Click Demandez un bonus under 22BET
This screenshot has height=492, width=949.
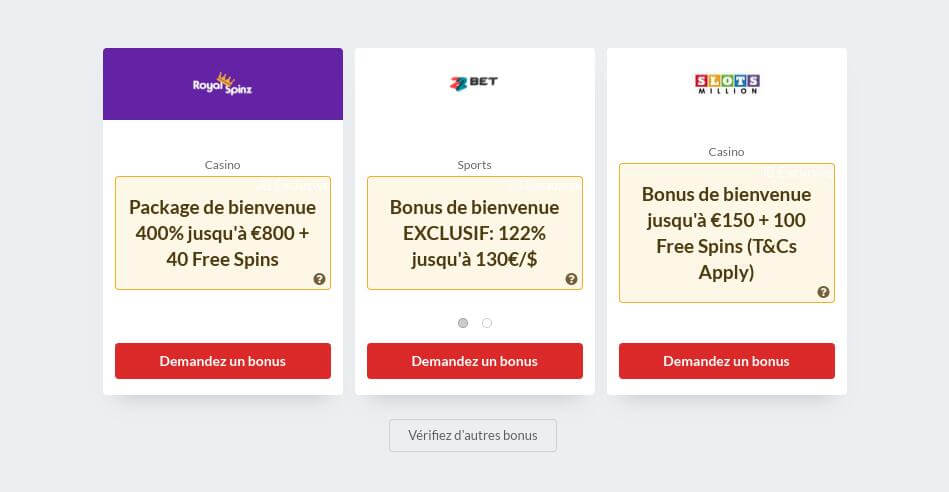[474, 361]
